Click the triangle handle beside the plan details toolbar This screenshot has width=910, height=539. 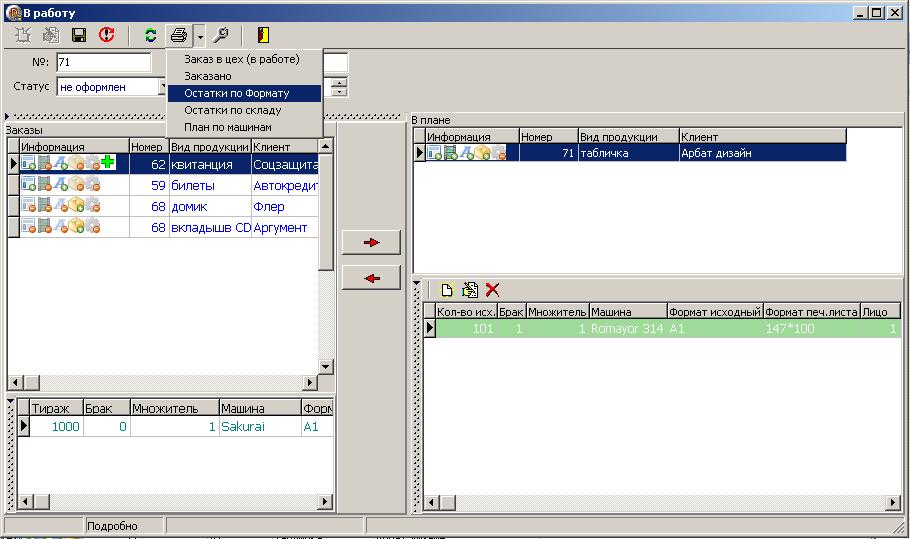[x=417, y=284]
